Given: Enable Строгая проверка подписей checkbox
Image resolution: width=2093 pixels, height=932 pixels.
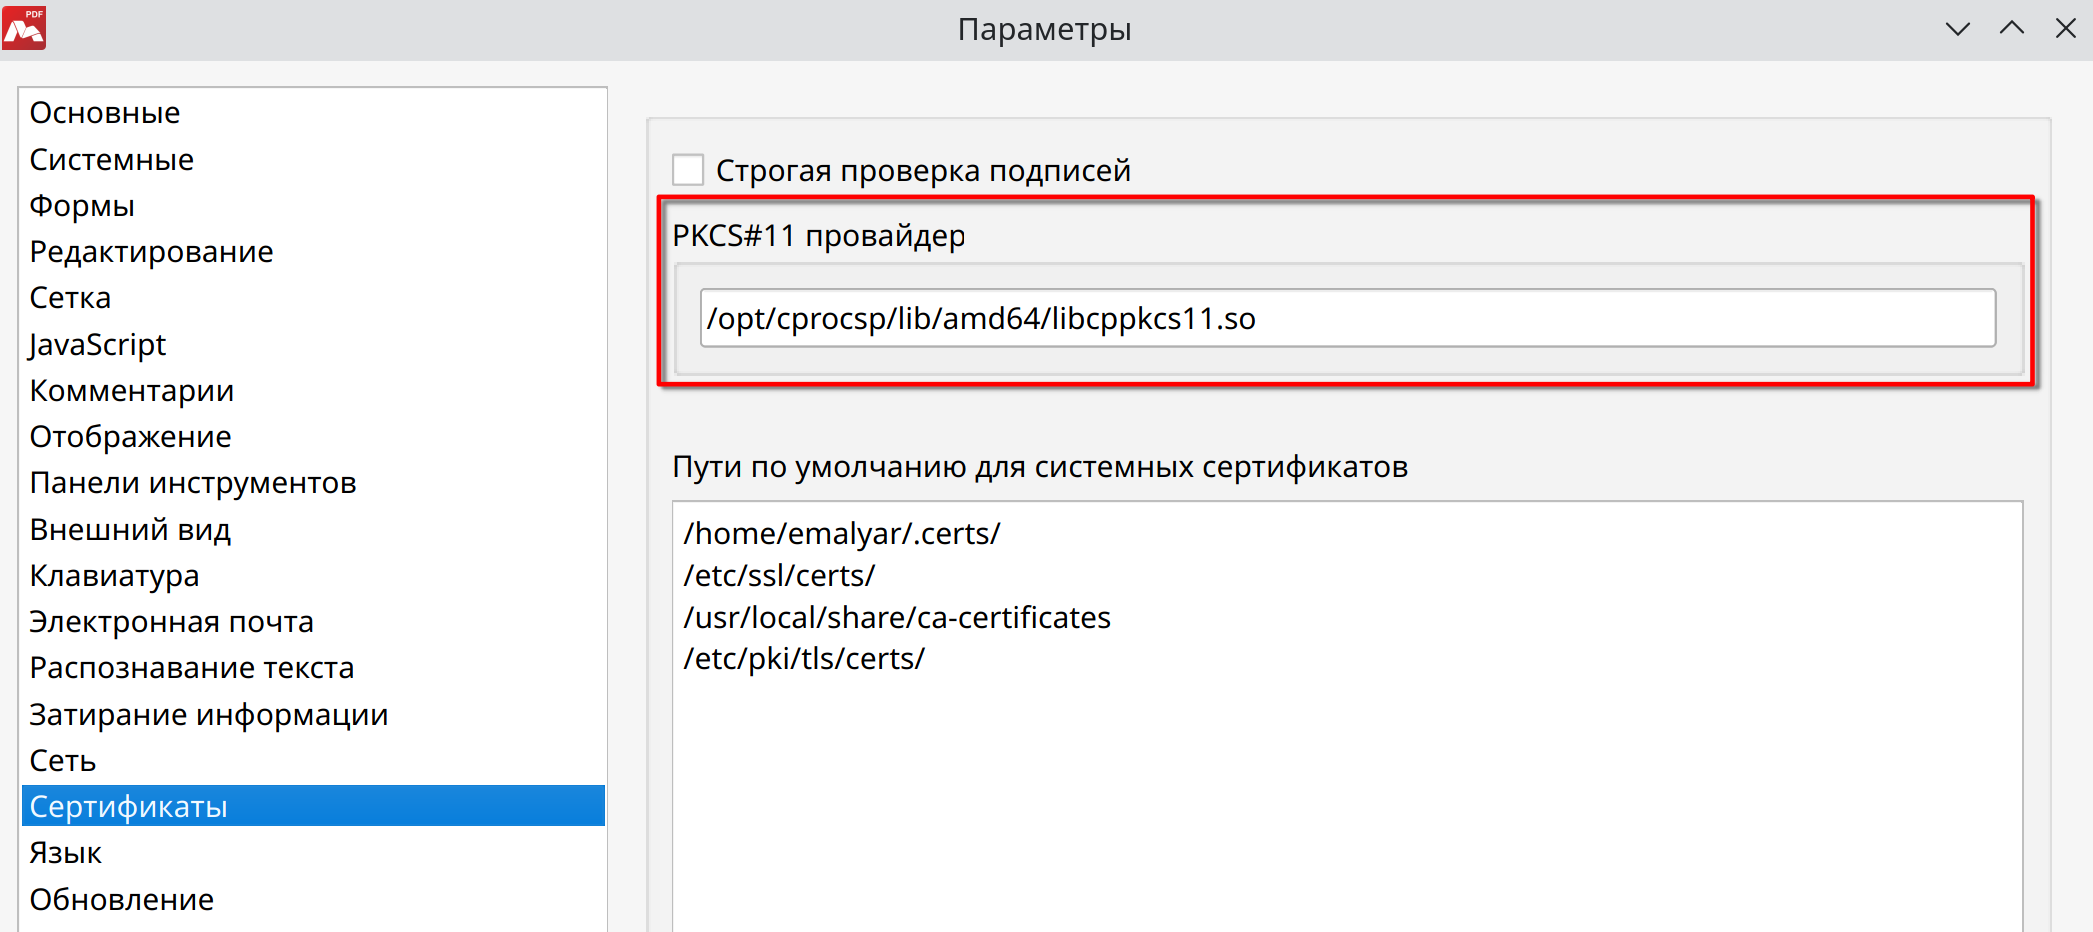Looking at the screenshot, I should coord(688,170).
